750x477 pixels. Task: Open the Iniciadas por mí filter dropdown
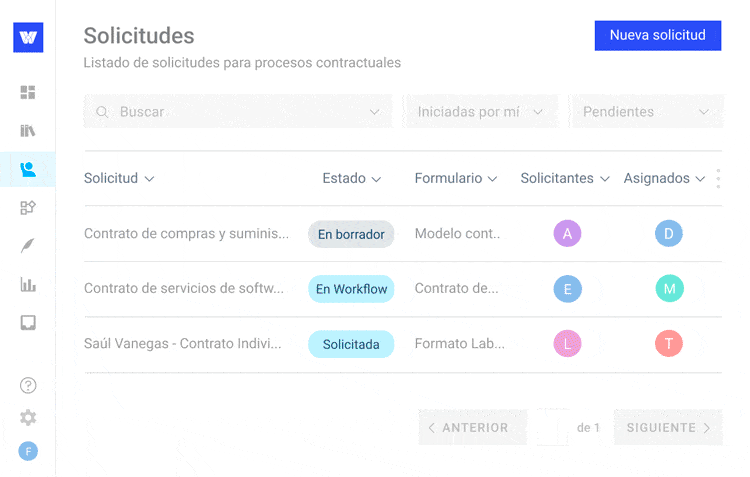(480, 111)
